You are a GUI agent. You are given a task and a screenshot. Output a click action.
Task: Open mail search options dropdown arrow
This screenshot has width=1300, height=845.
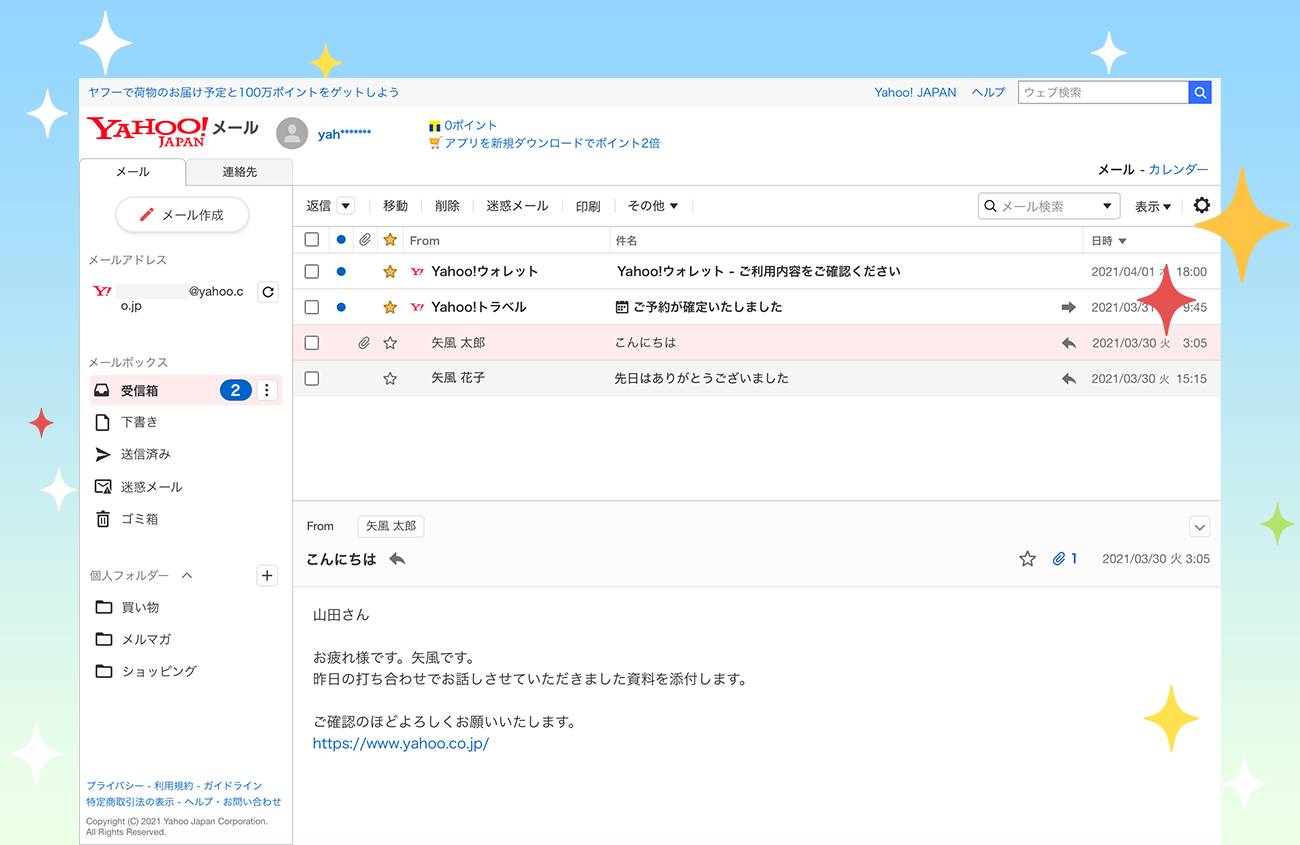pyautogui.click(x=1107, y=207)
